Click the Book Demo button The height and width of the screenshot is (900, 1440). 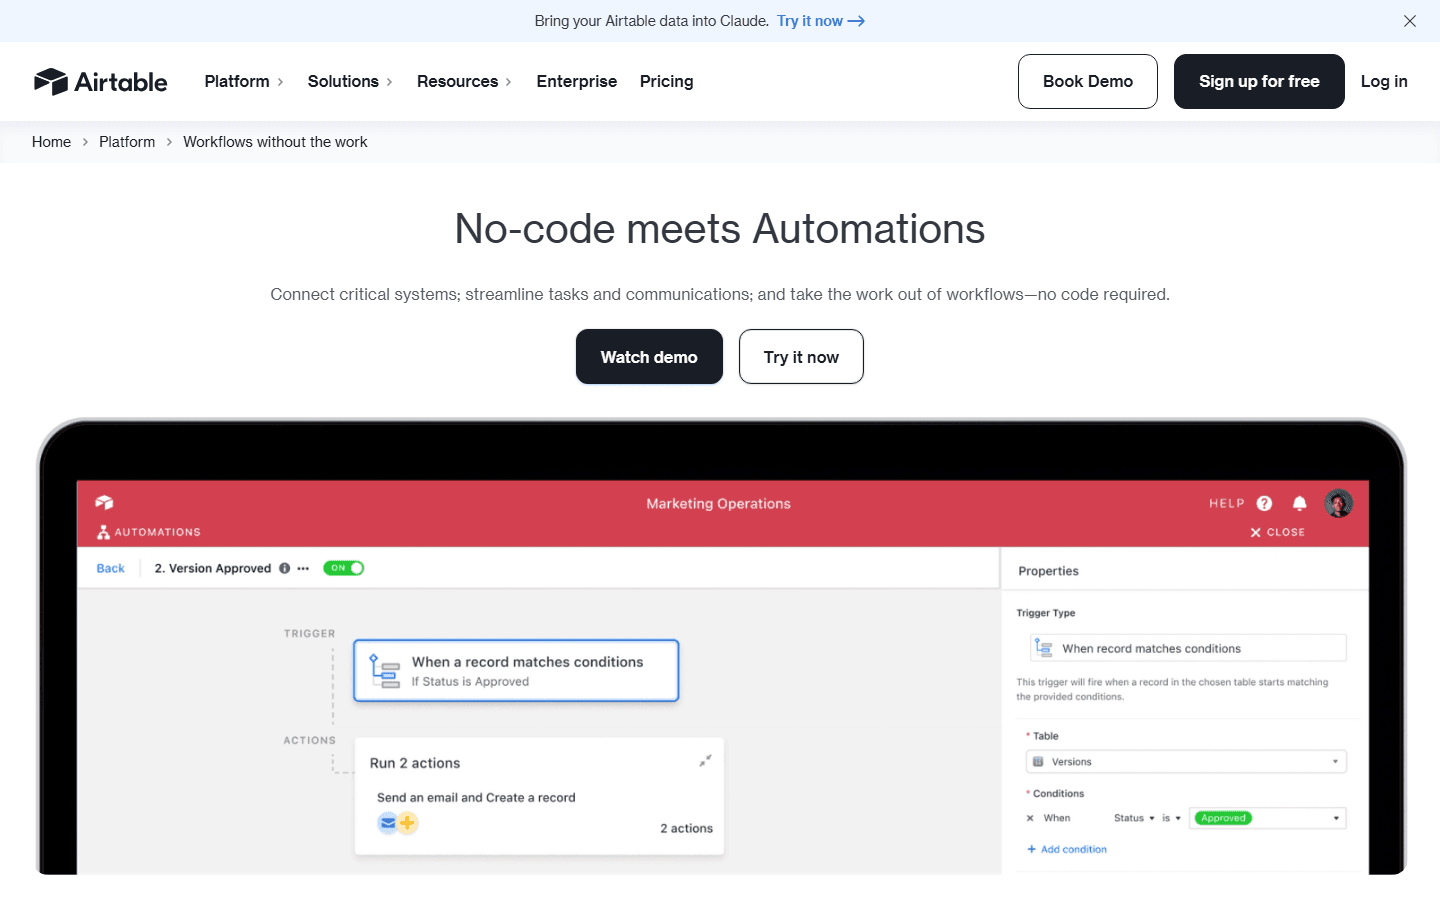pyautogui.click(x=1088, y=81)
